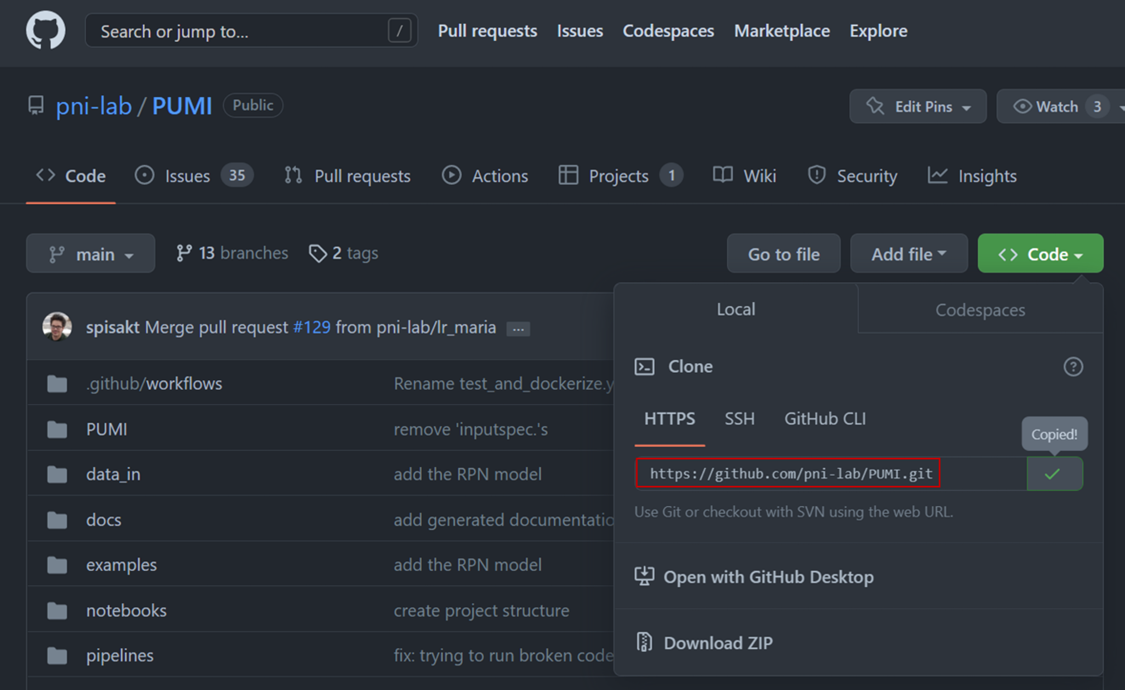Image resolution: width=1125 pixels, height=690 pixels.
Task: Open Explore in the top navigation
Action: click(x=878, y=31)
